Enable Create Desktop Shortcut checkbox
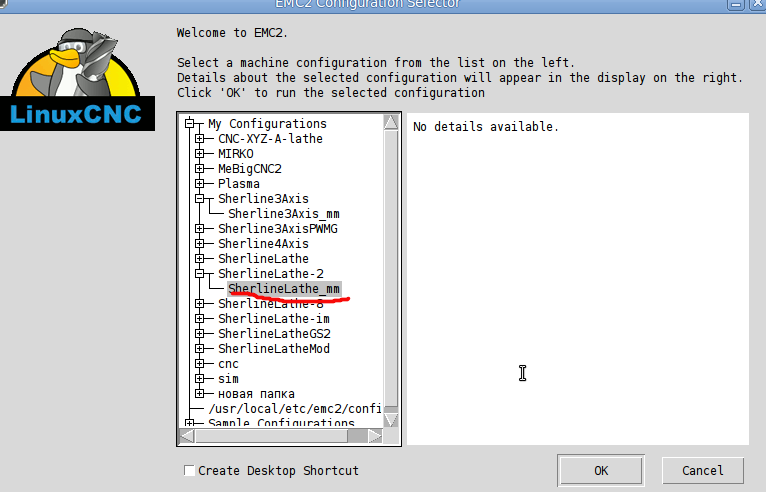This screenshot has height=492, width=766. 189,470
